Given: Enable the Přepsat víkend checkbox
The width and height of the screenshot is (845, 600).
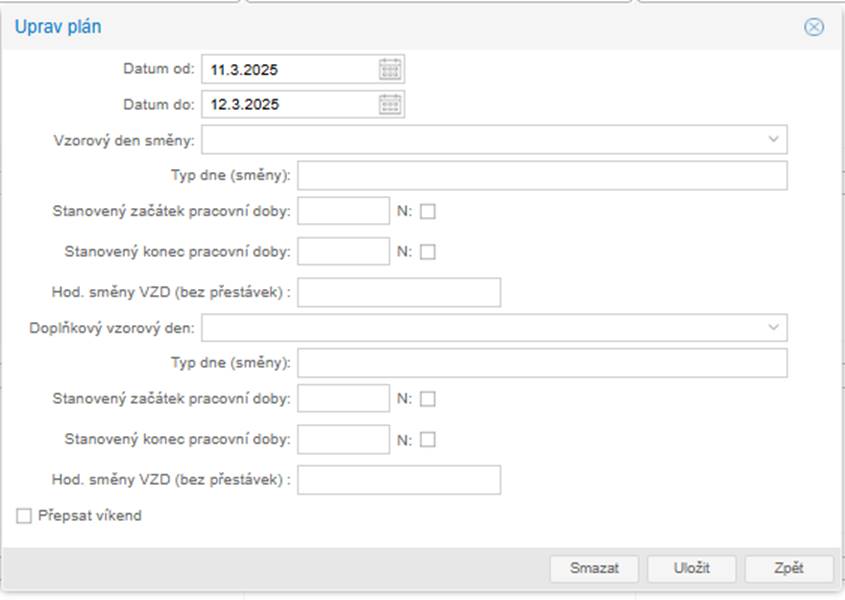Looking at the screenshot, I should coord(24,516).
